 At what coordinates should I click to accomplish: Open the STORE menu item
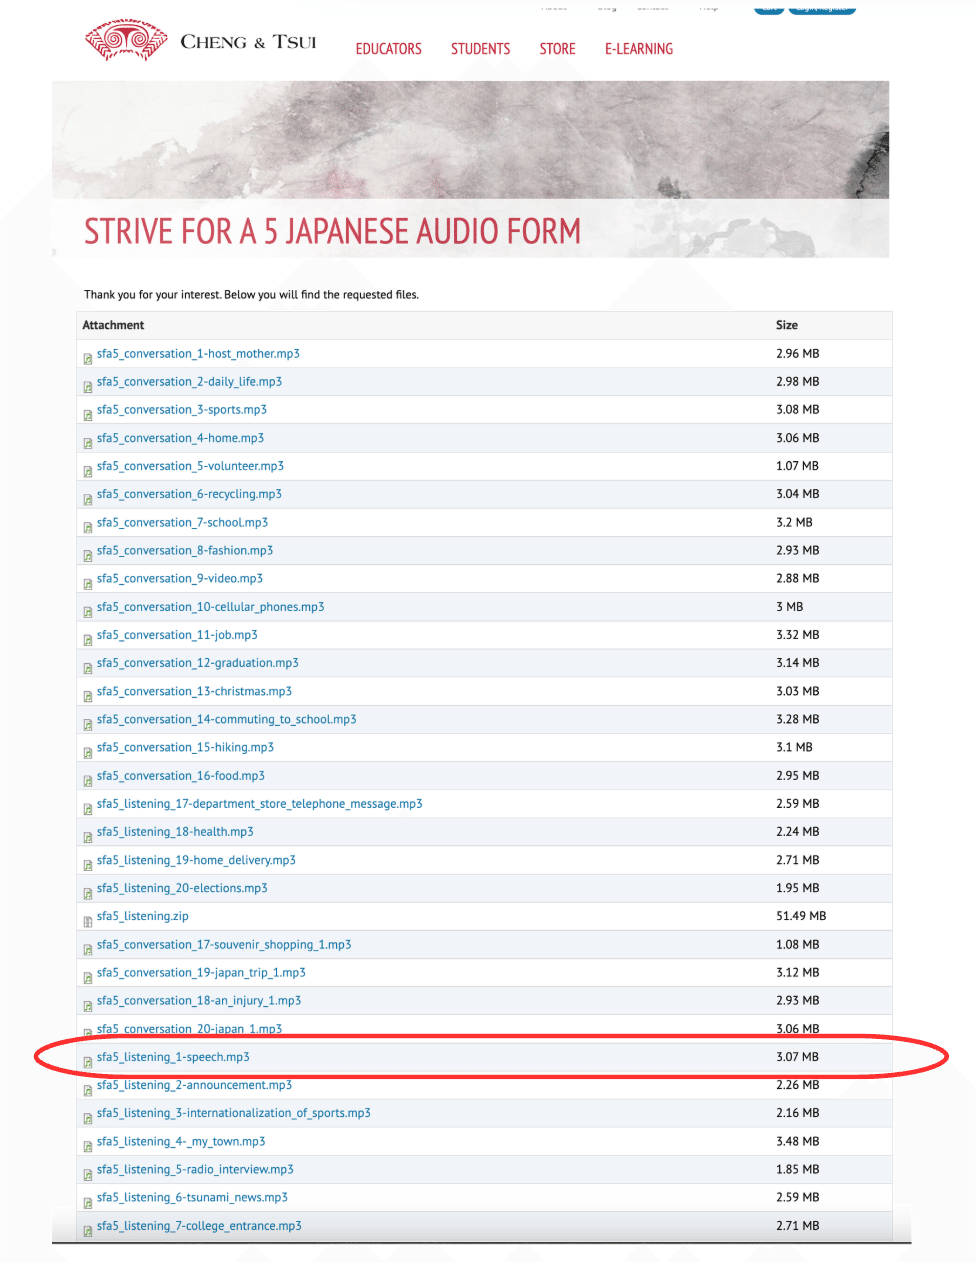pos(557,48)
